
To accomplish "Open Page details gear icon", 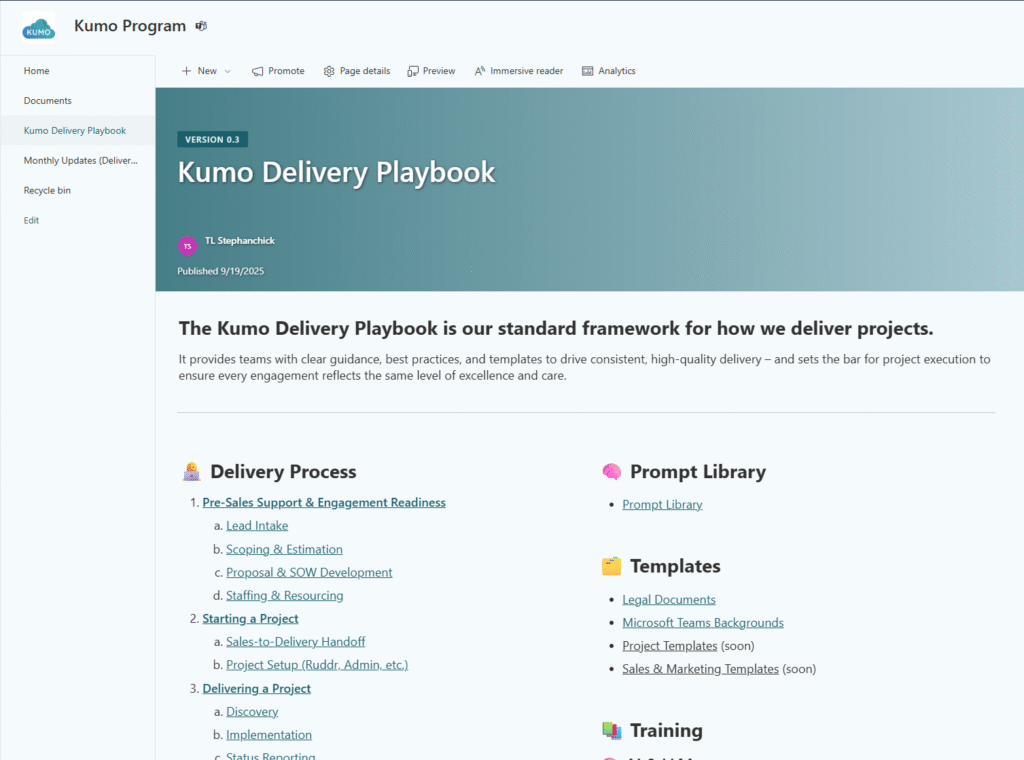I will [329, 71].
